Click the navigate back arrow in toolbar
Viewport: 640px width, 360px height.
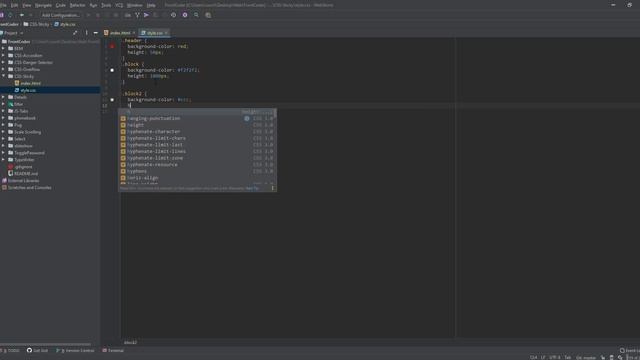[x=22, y=15]
